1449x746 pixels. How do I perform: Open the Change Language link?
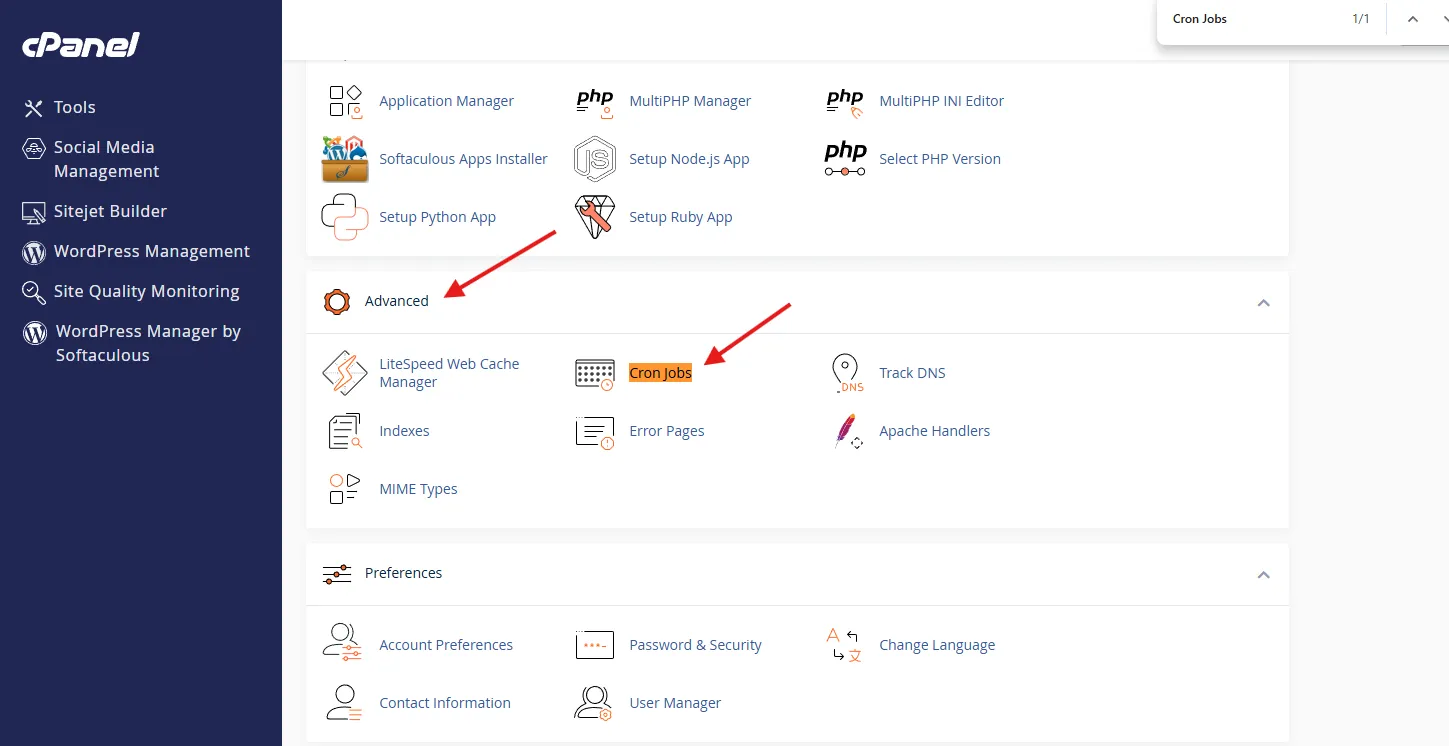tap(937, 645)
